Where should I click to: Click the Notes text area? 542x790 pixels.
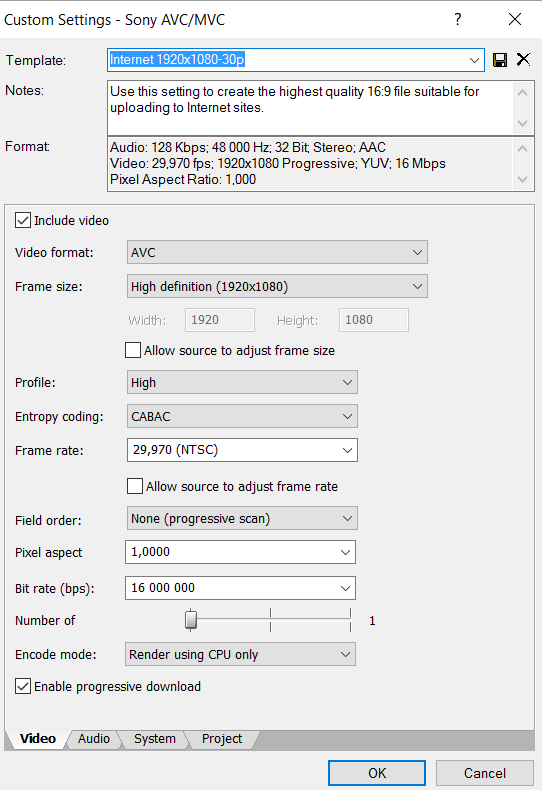(x=310, y=107)
